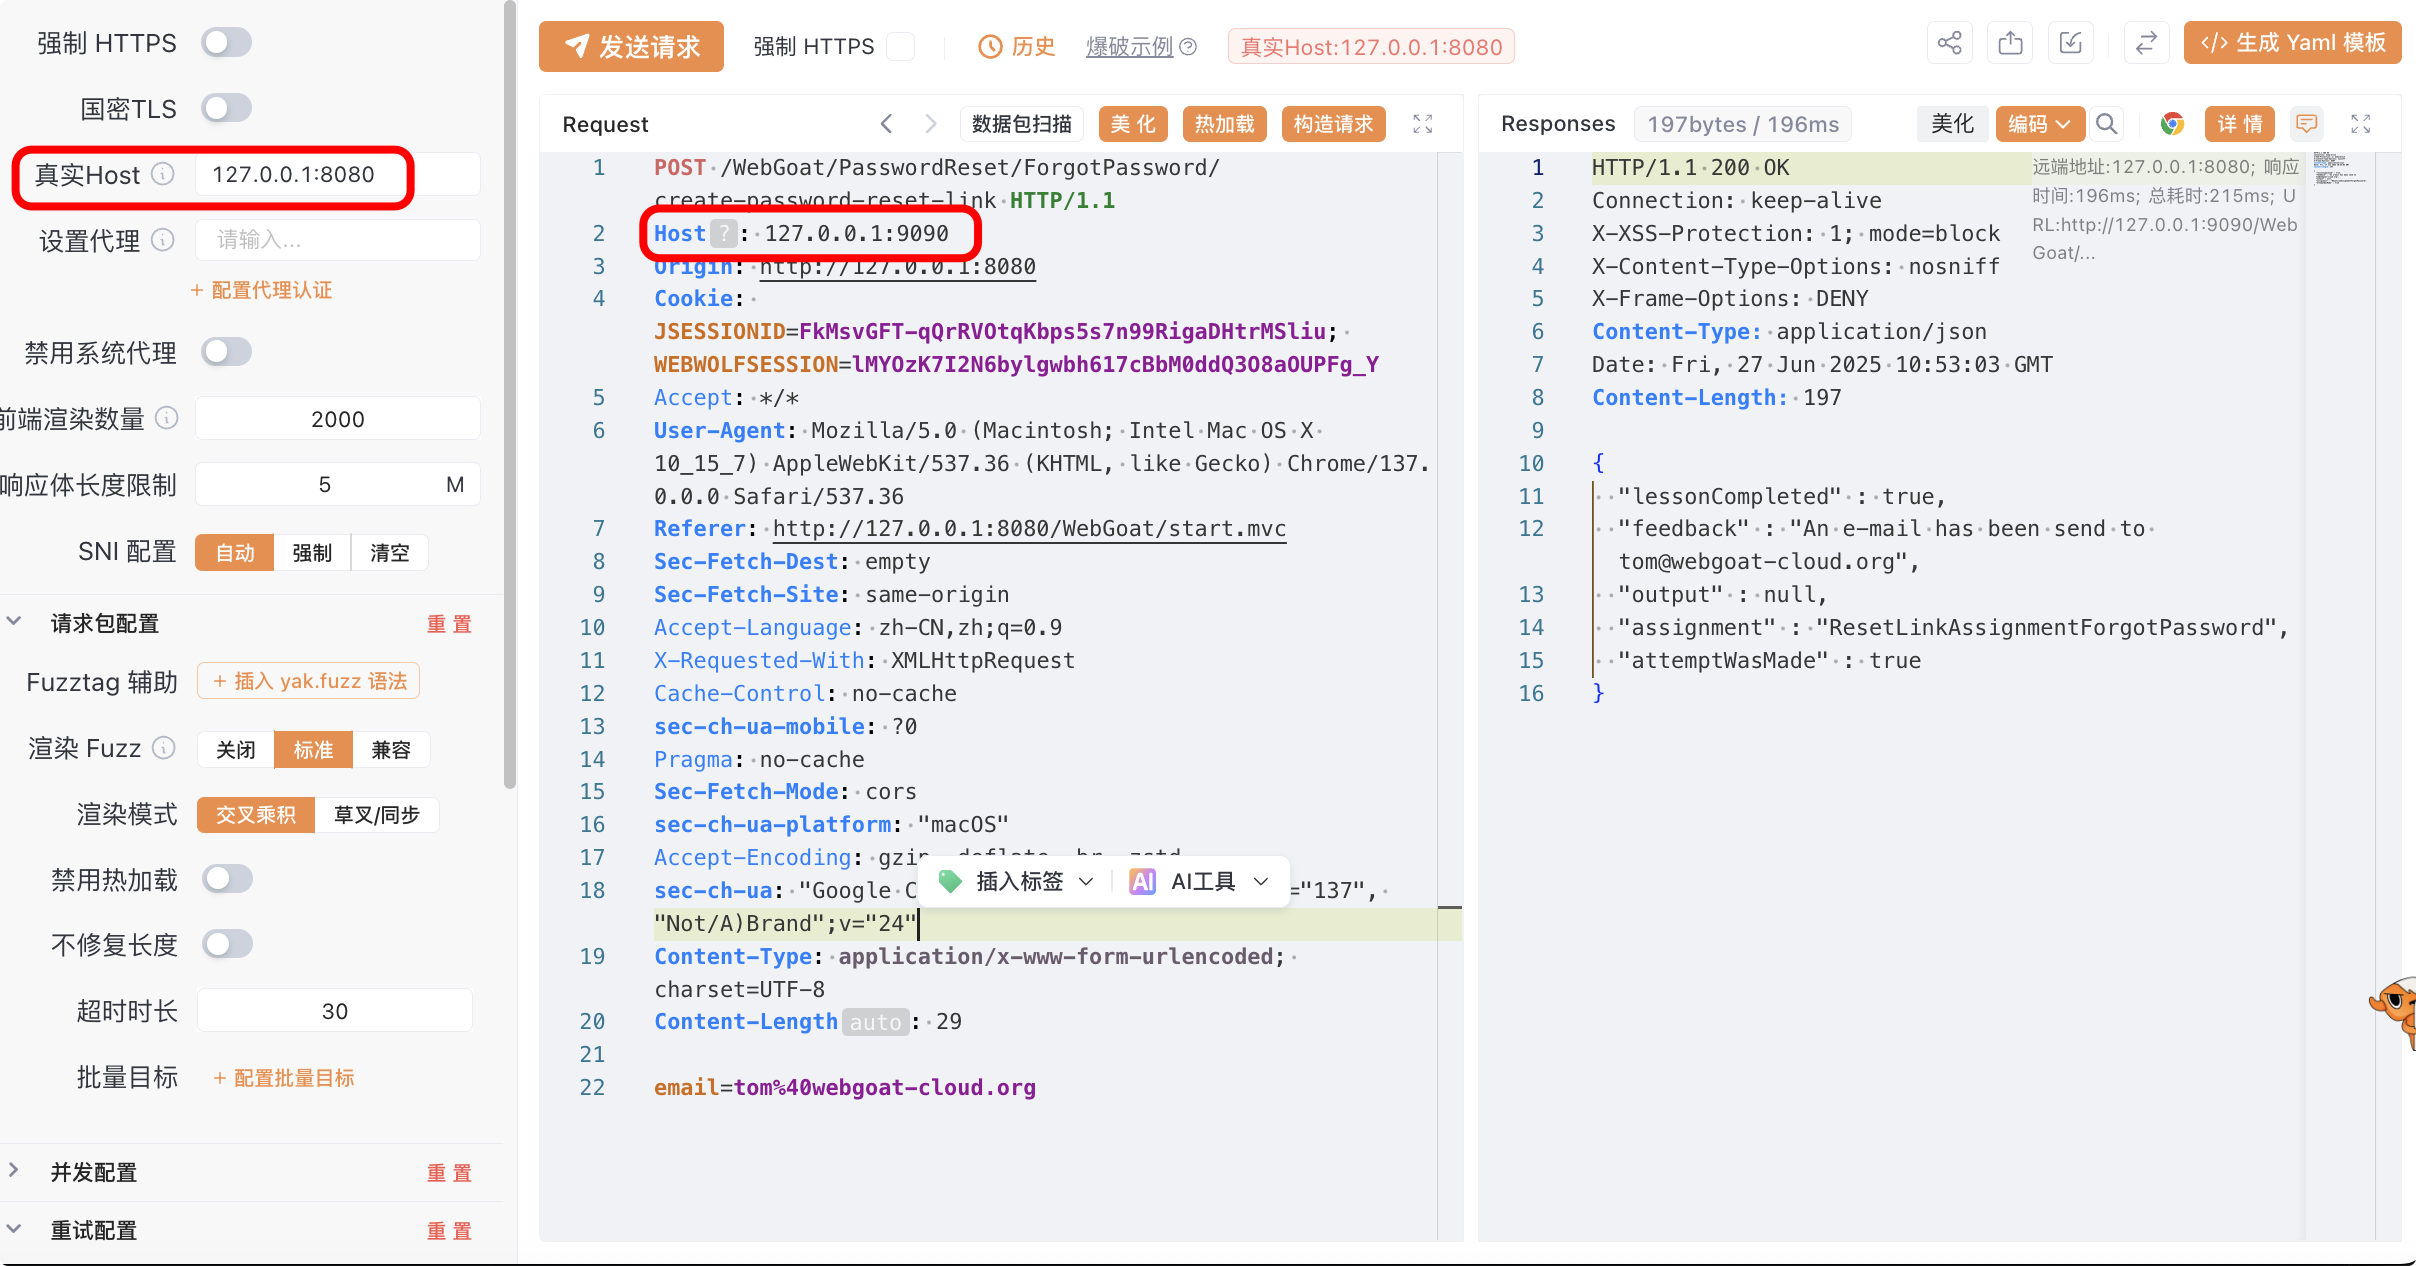
Task: Open the AI工具 dropdown
Action: click(x=1200, y=881)
